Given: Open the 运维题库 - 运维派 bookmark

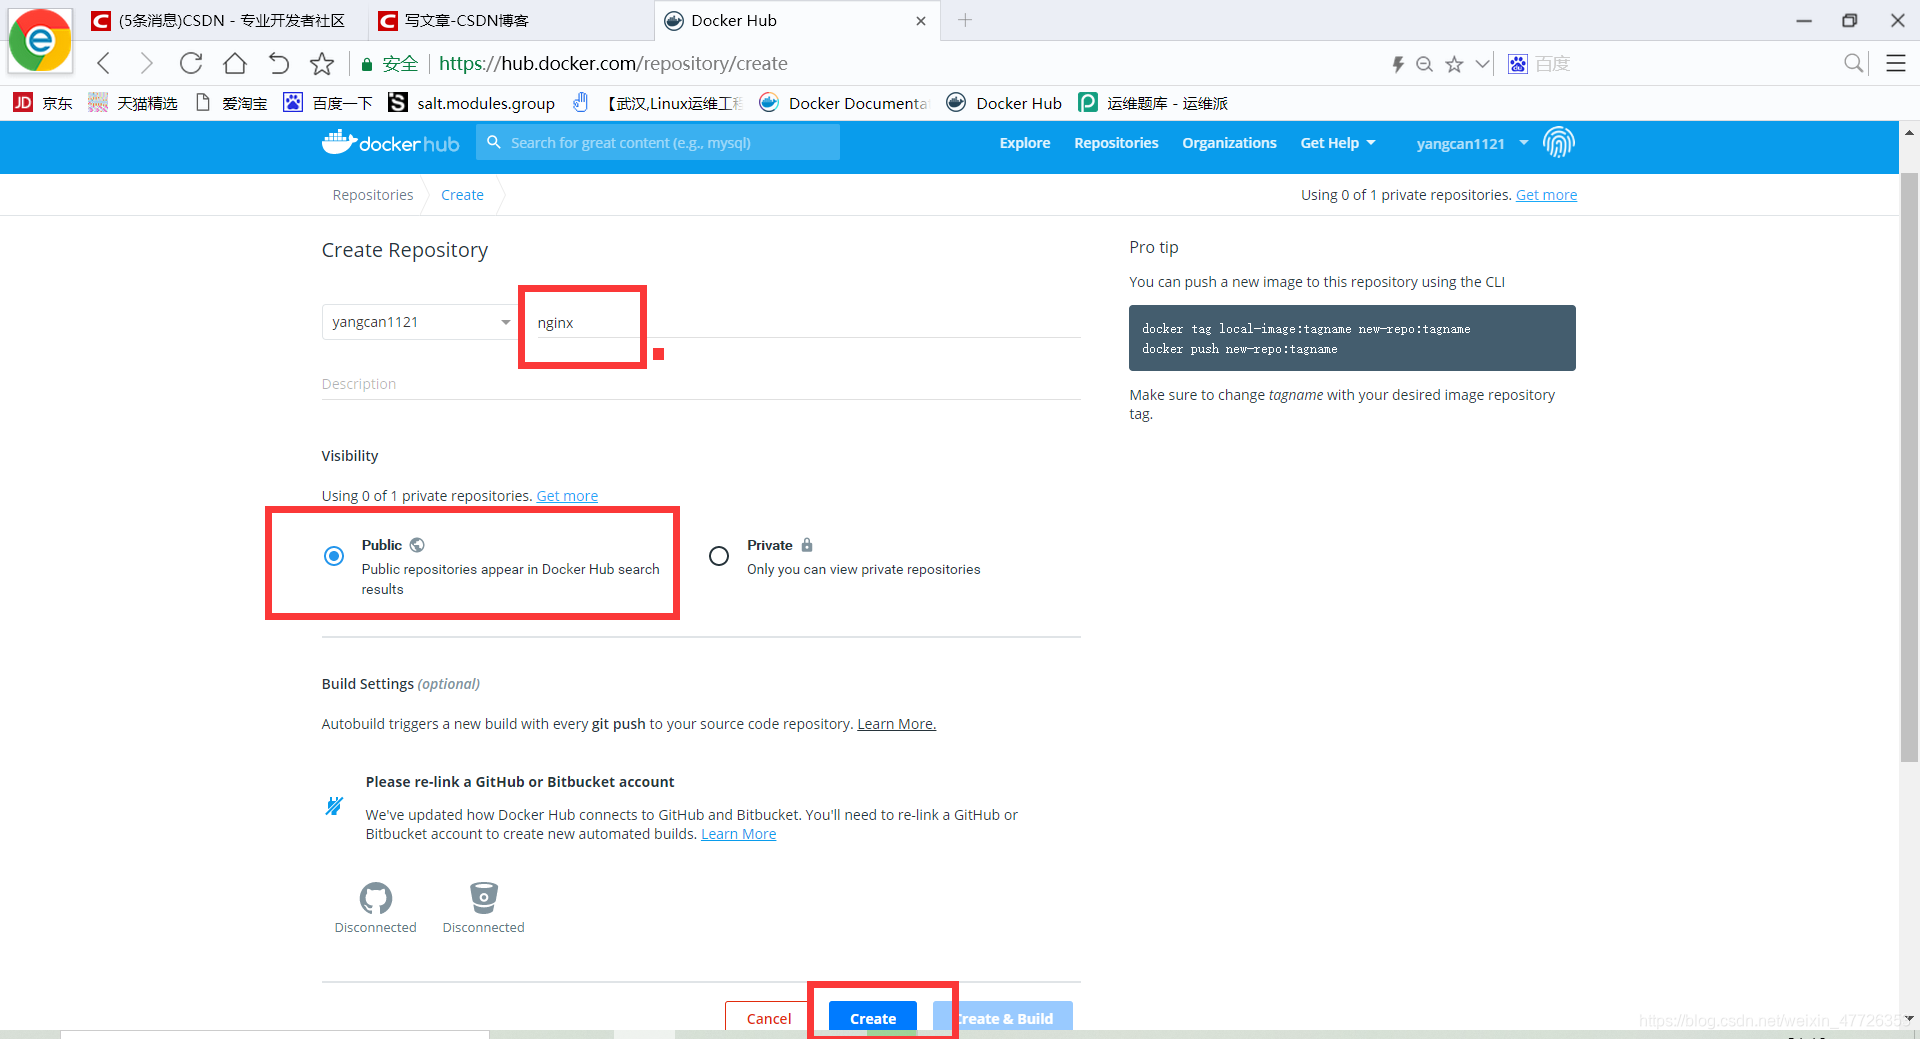Looking at the screenshot, I should (1153, 103).
